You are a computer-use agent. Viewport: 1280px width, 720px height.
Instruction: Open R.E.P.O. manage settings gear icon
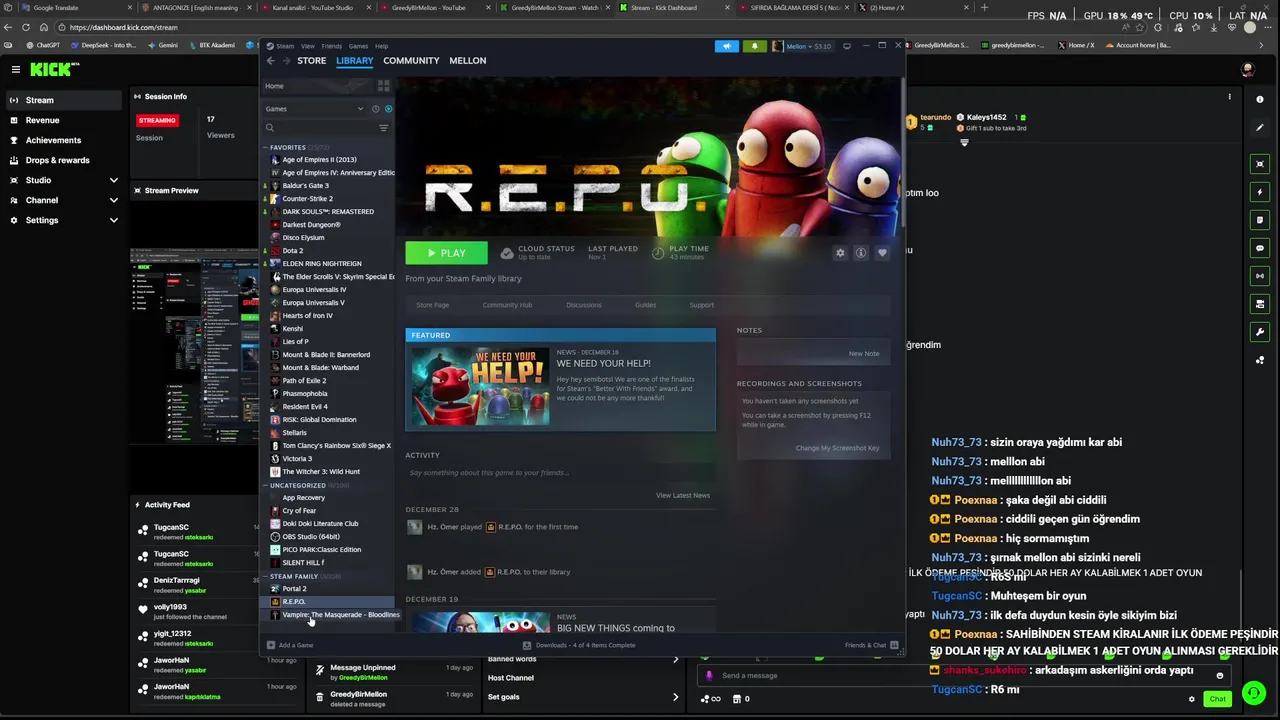pyautogui.click(x=840, y=253)
